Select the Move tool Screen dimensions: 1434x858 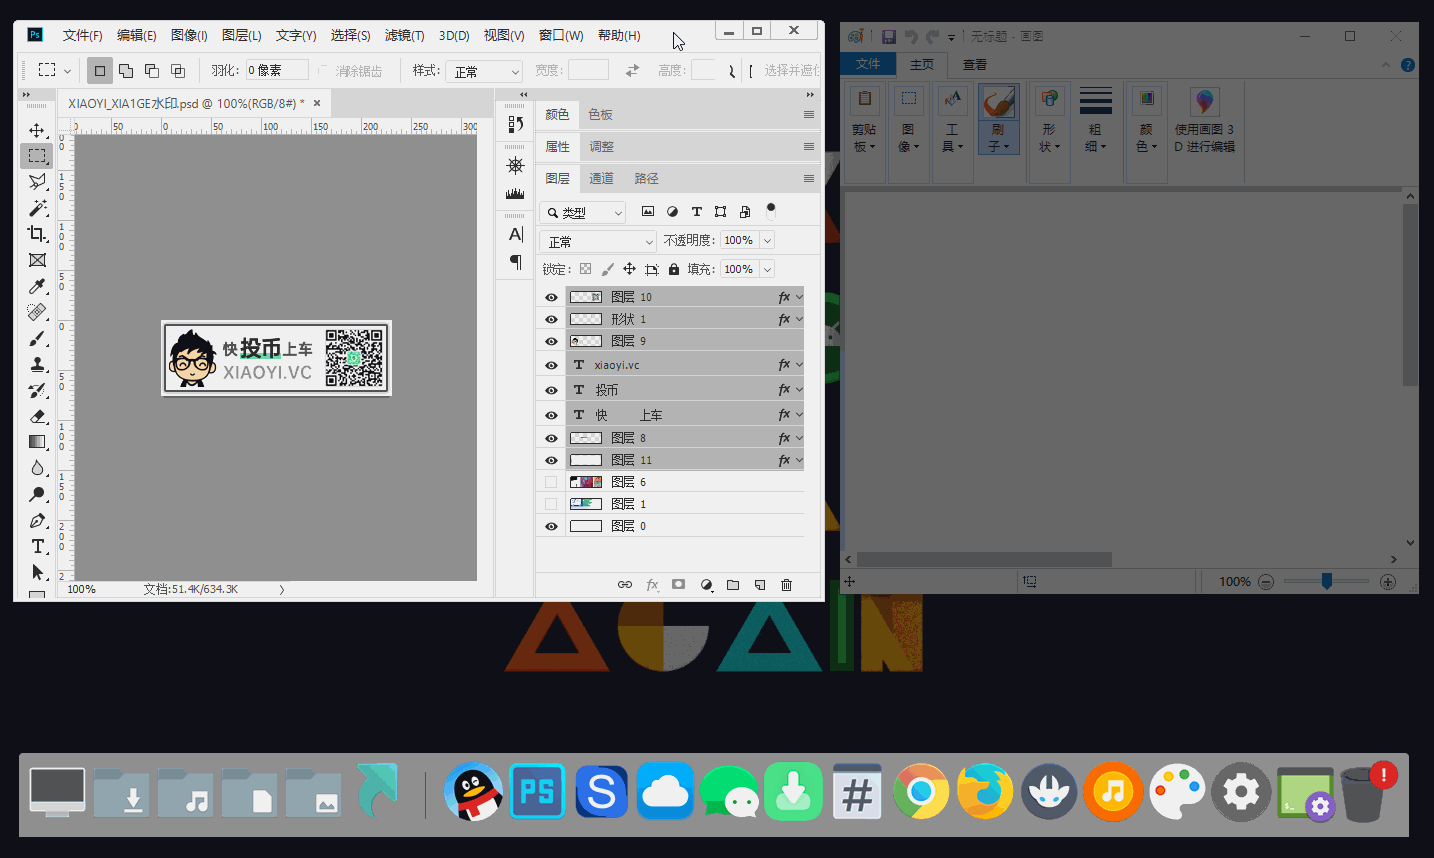coord(37,130)
